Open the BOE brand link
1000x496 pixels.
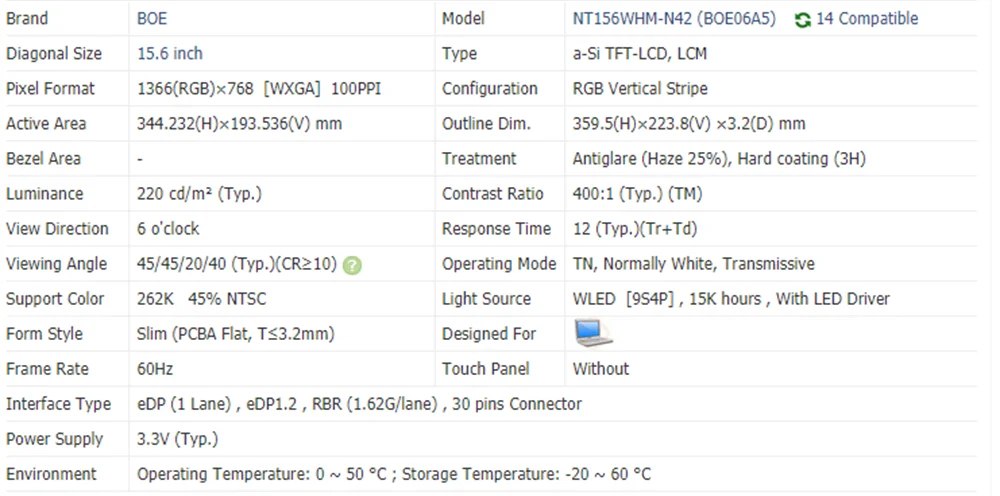[x=152, y=19]
